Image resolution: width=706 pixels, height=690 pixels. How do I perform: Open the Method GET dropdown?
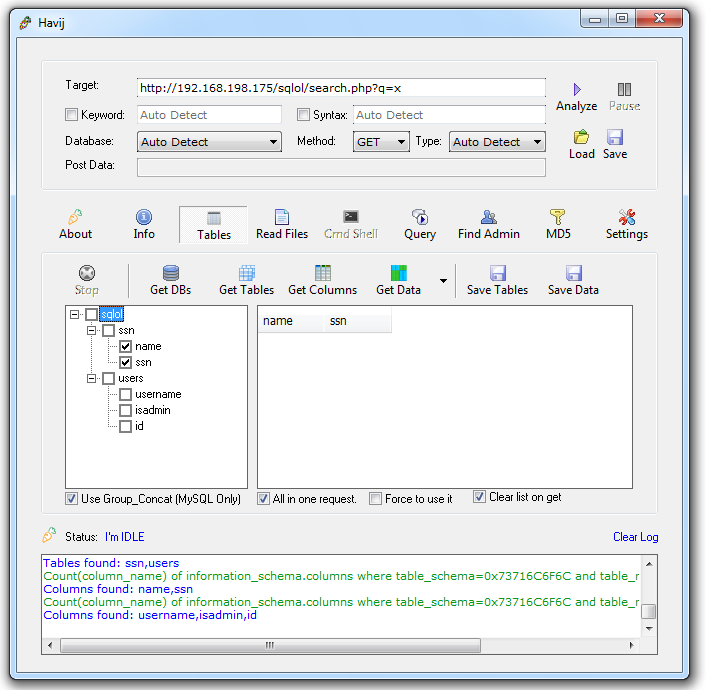pos(381,142)
